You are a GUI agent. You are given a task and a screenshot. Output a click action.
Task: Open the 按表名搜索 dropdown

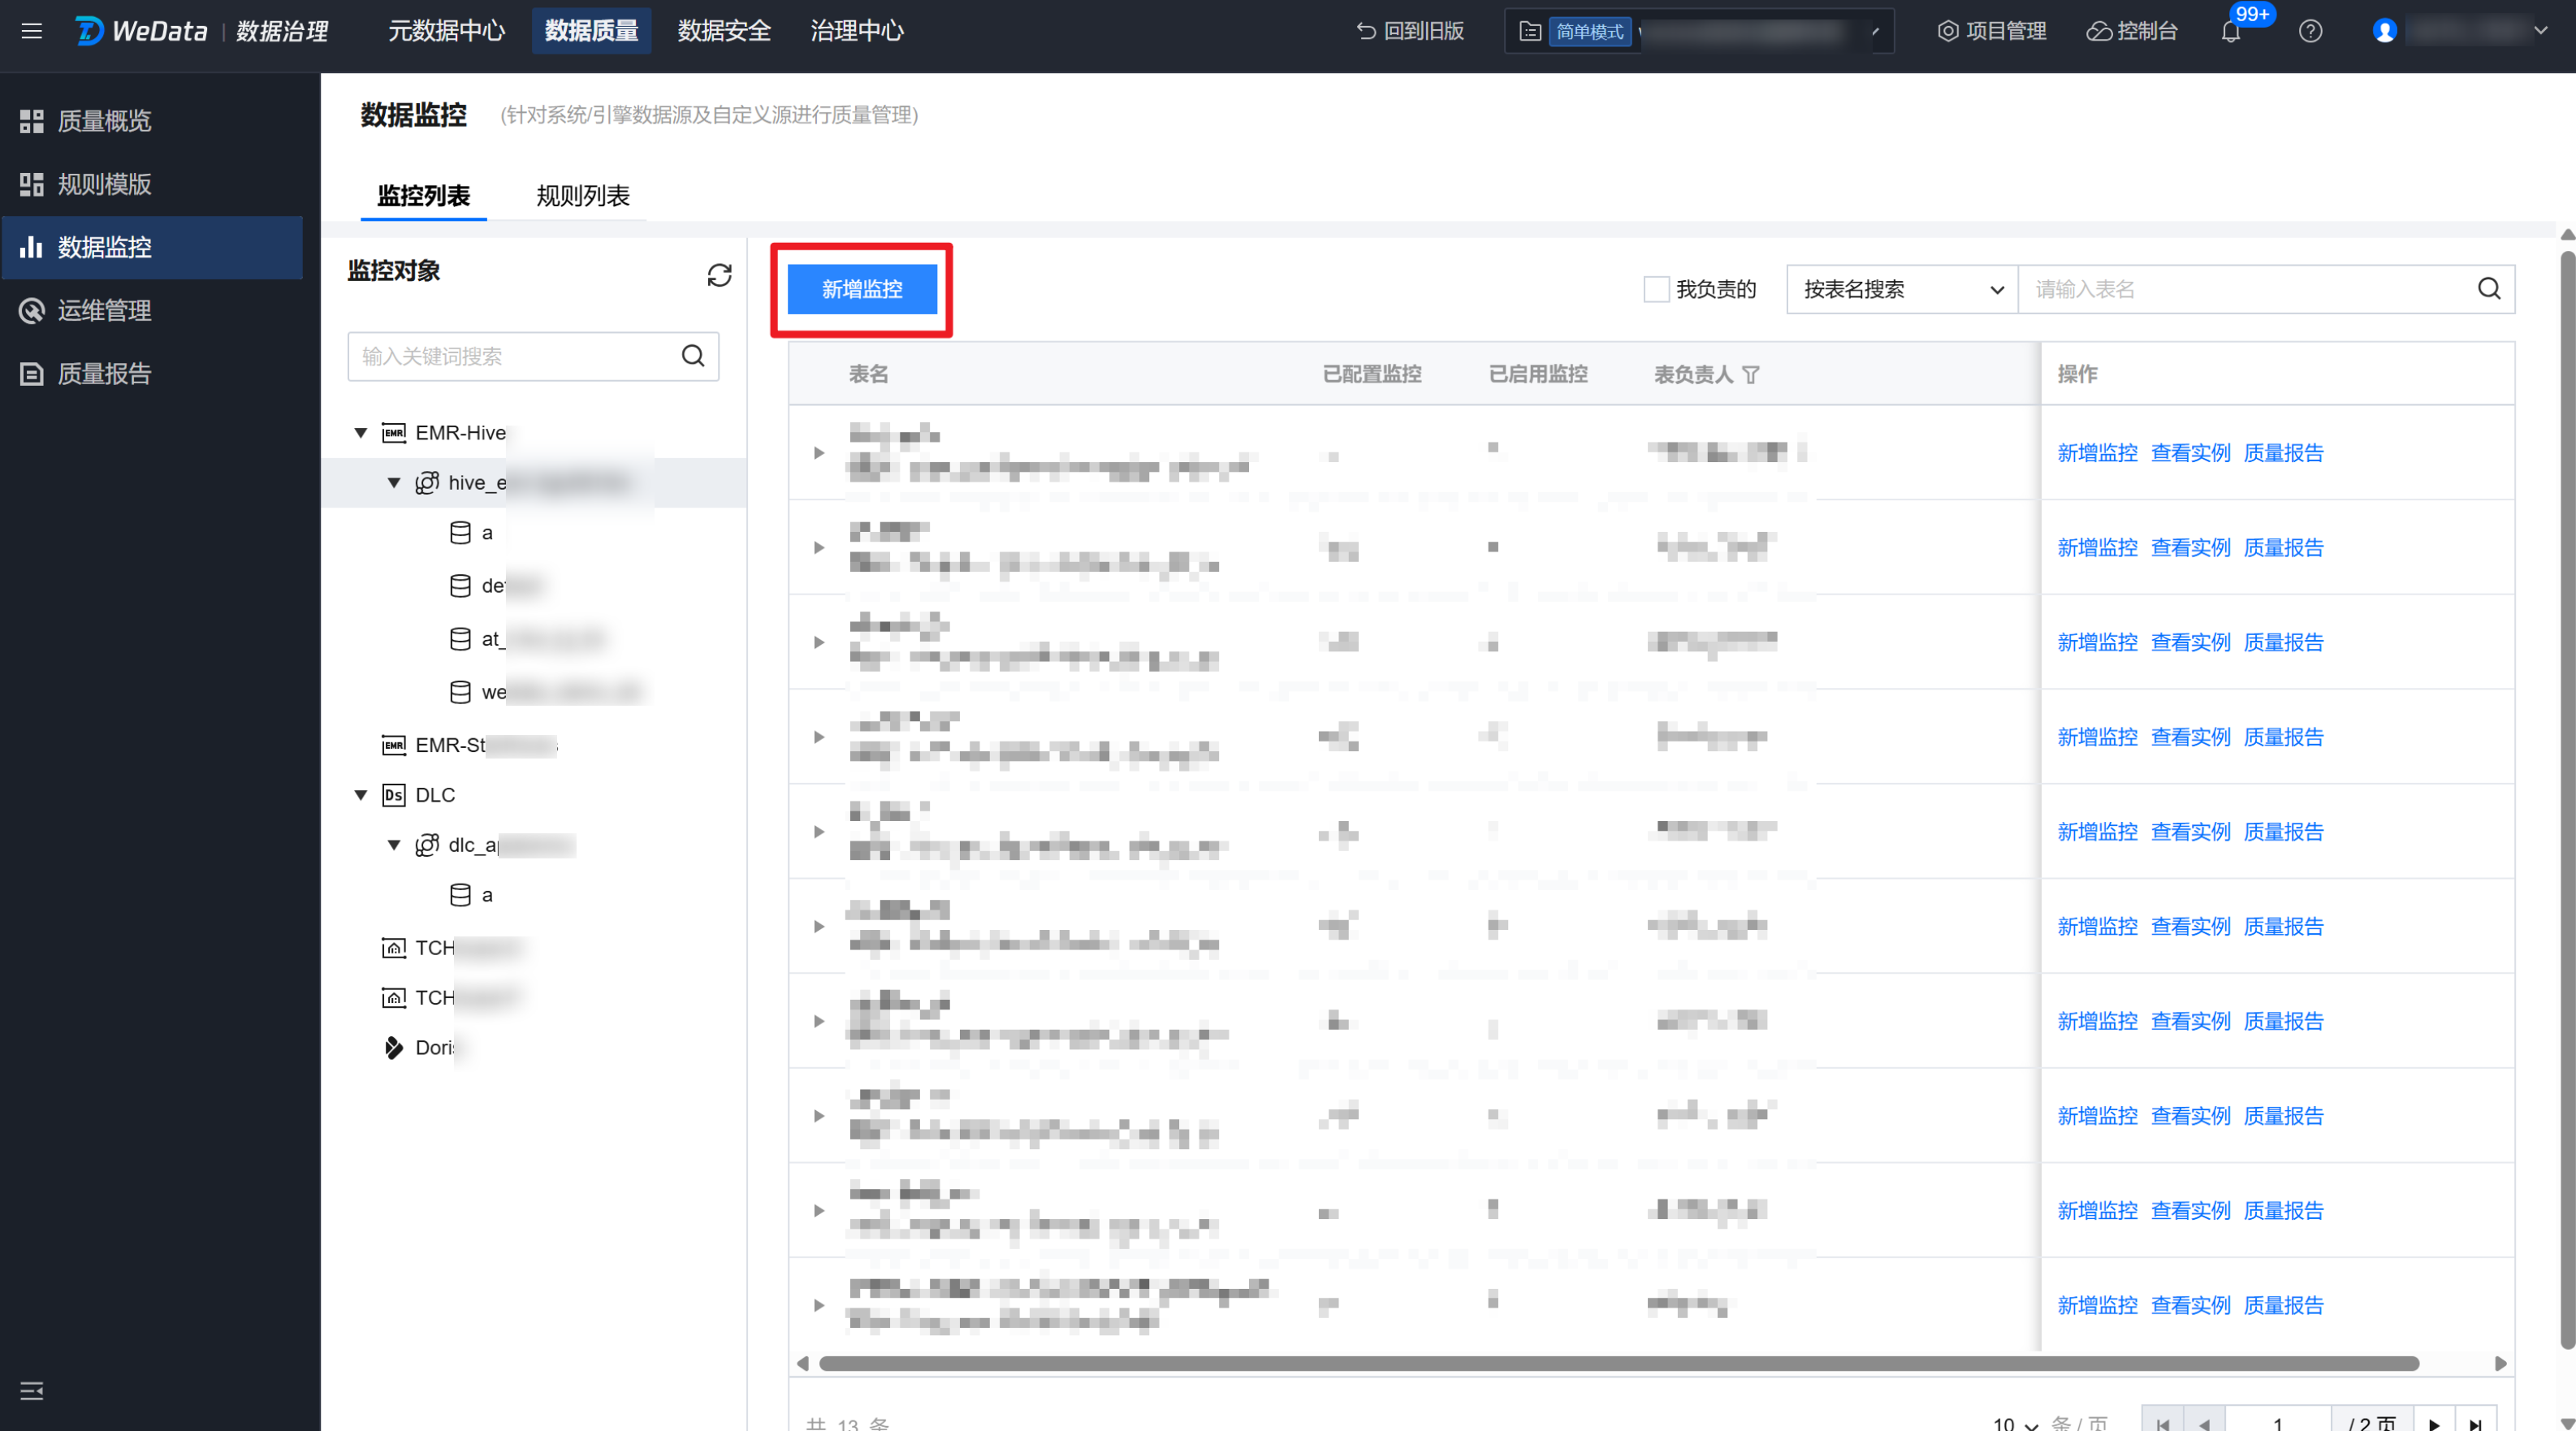pyautogui.click(x=1903, y=289)
